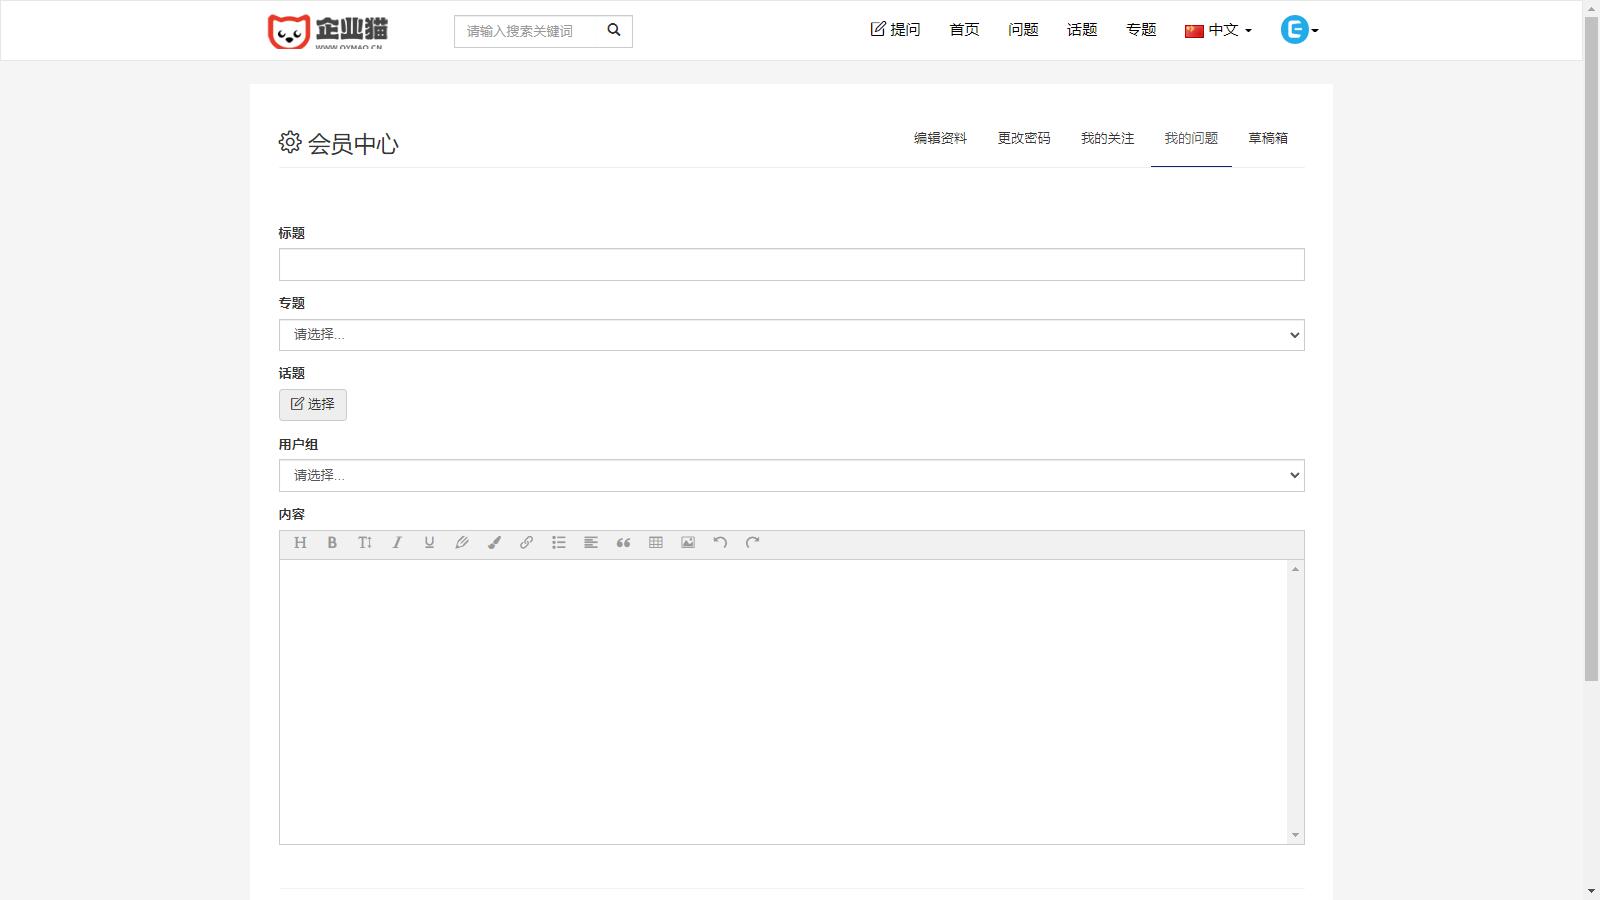1600x900 pixels.
Task: Insert an unordered list
Action: pyautogui.click(x=558, y=543)
